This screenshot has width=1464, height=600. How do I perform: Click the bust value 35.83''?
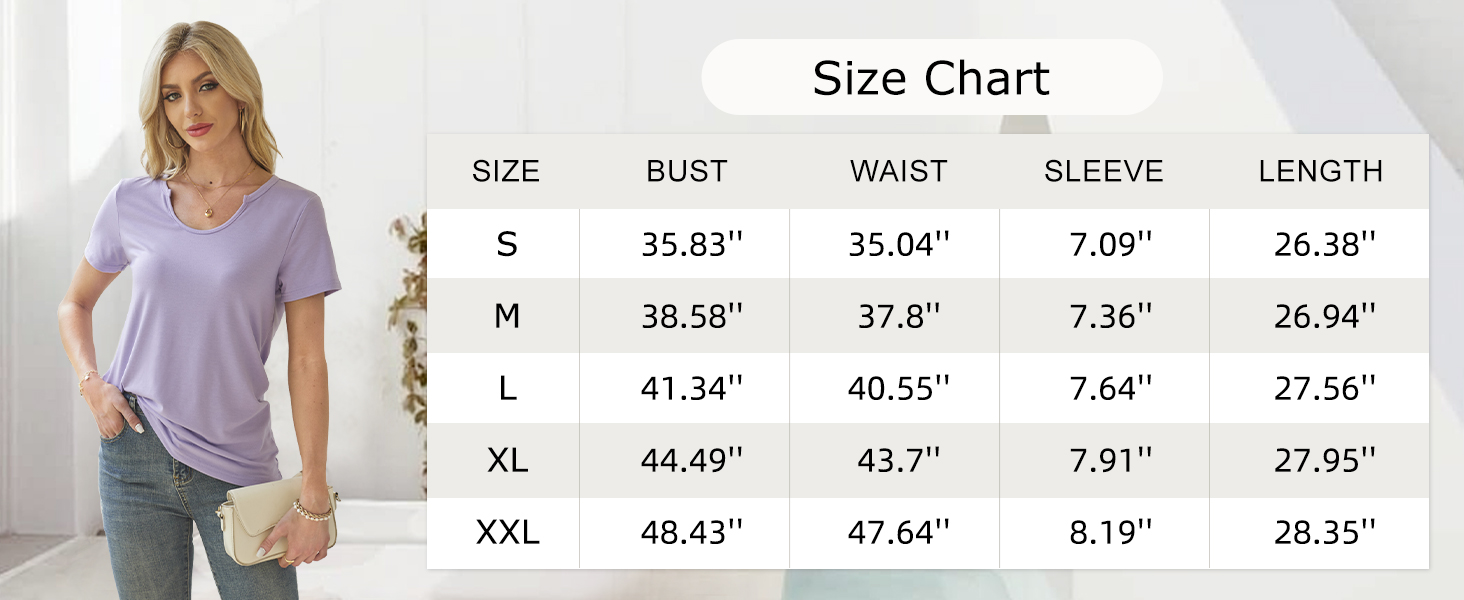(692, 244)
